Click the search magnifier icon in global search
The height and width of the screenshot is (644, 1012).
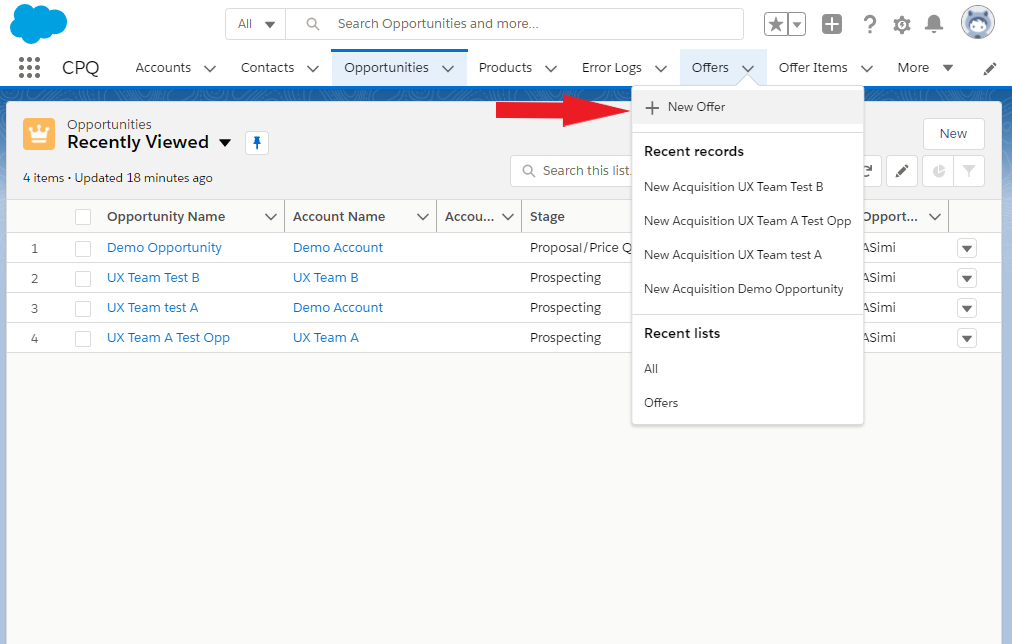pyautogui.click(x=313, y=24)
